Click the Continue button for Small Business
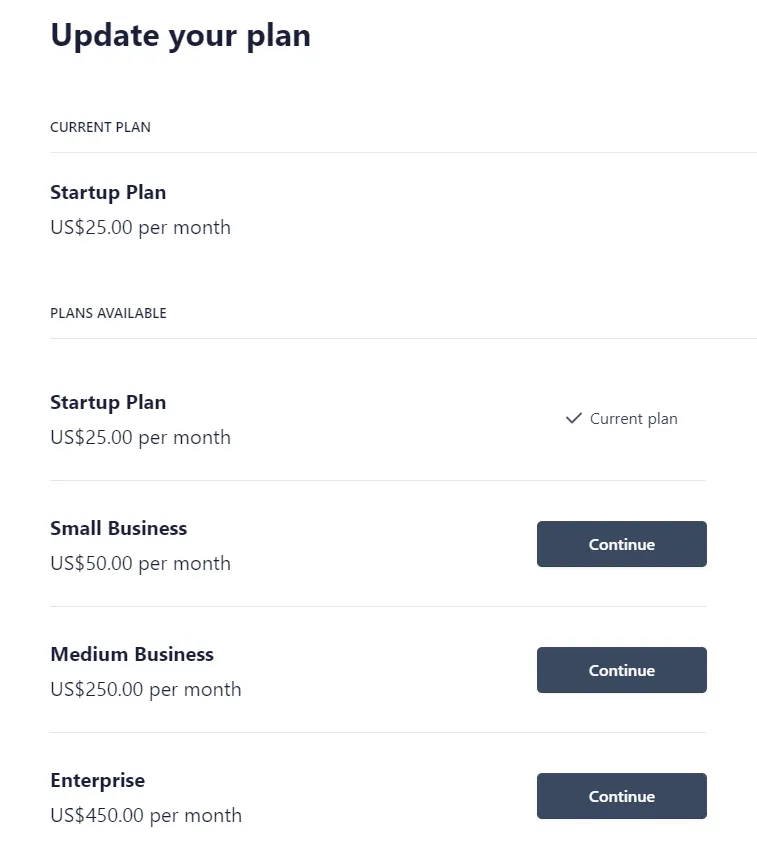757x850 pixels. pos(621,544)
